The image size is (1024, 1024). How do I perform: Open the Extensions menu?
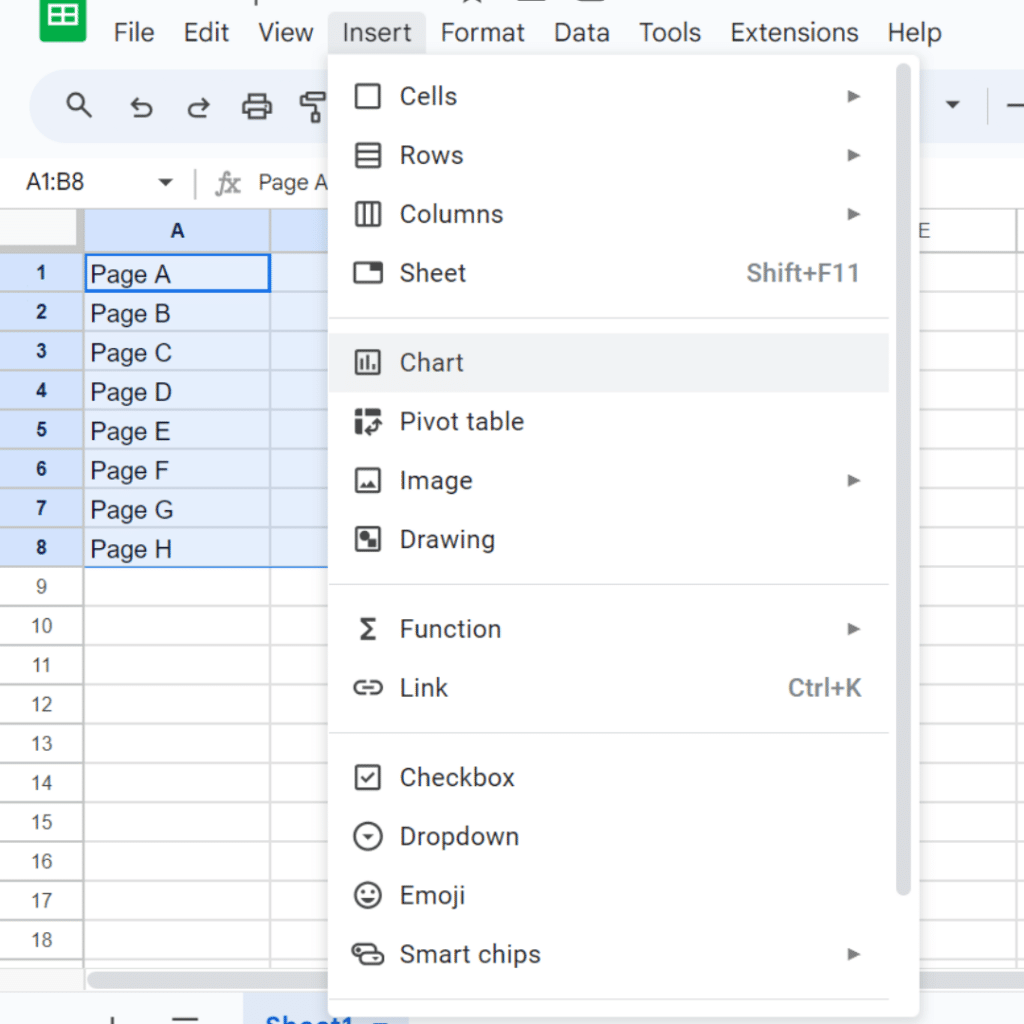794,33
